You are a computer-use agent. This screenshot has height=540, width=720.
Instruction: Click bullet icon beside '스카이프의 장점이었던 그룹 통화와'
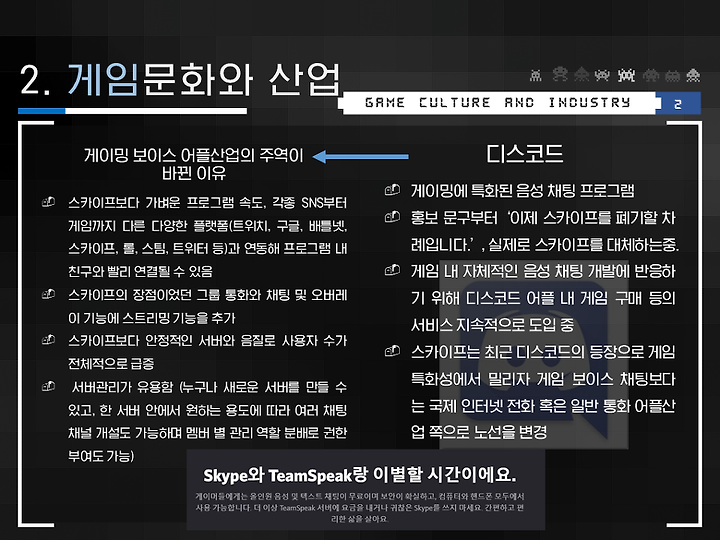pyautogui.click(x=49, y=294)
